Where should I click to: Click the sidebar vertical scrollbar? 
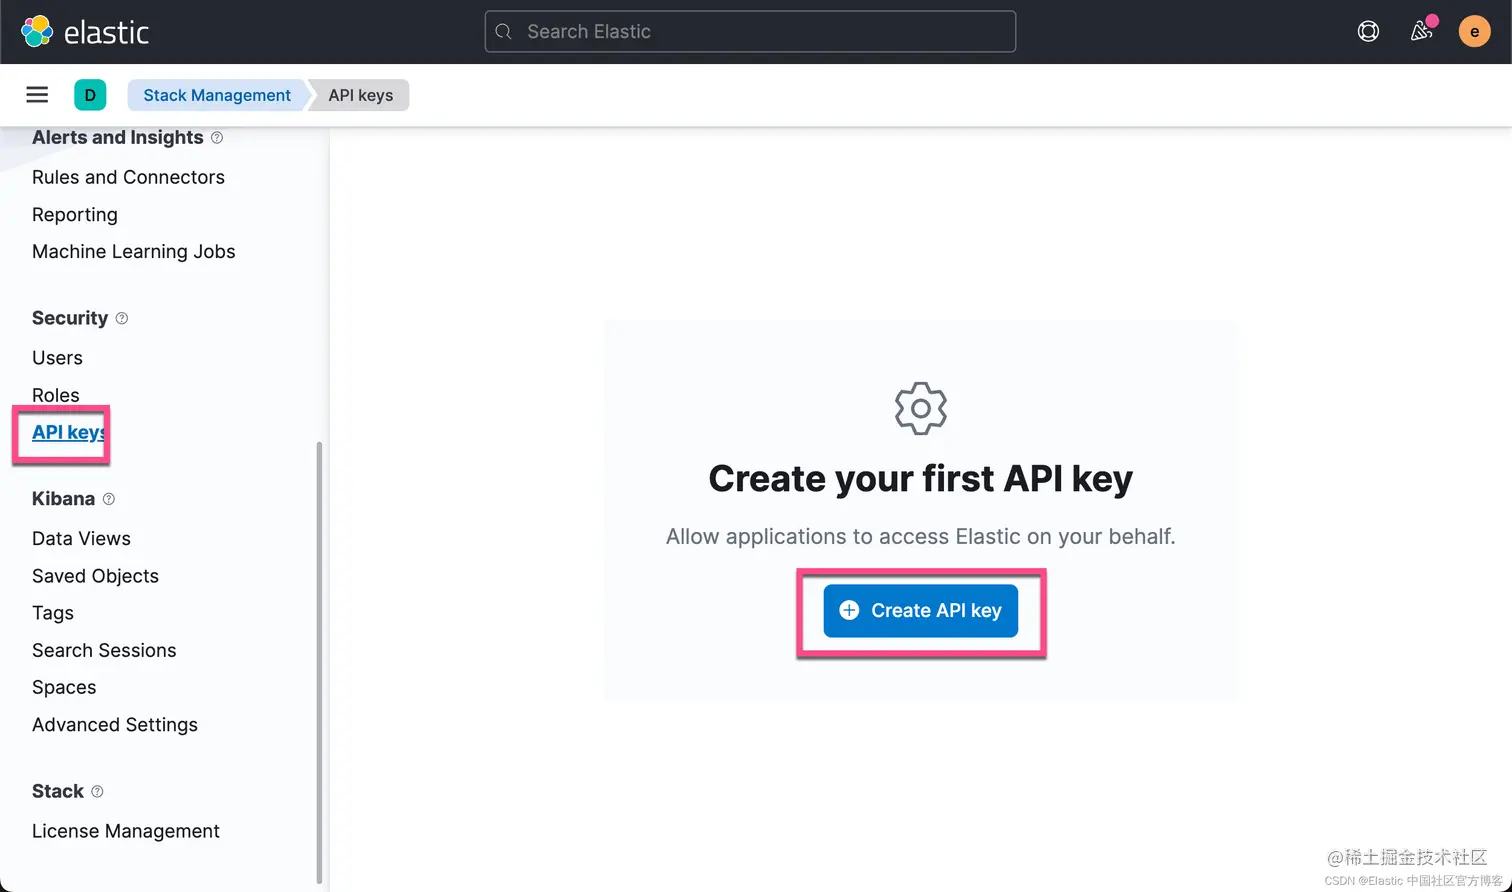pyautogui.click(x=319, y=662)
